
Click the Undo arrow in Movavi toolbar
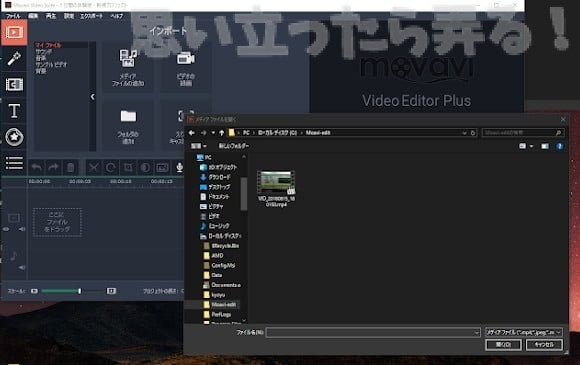pos(37,168)
